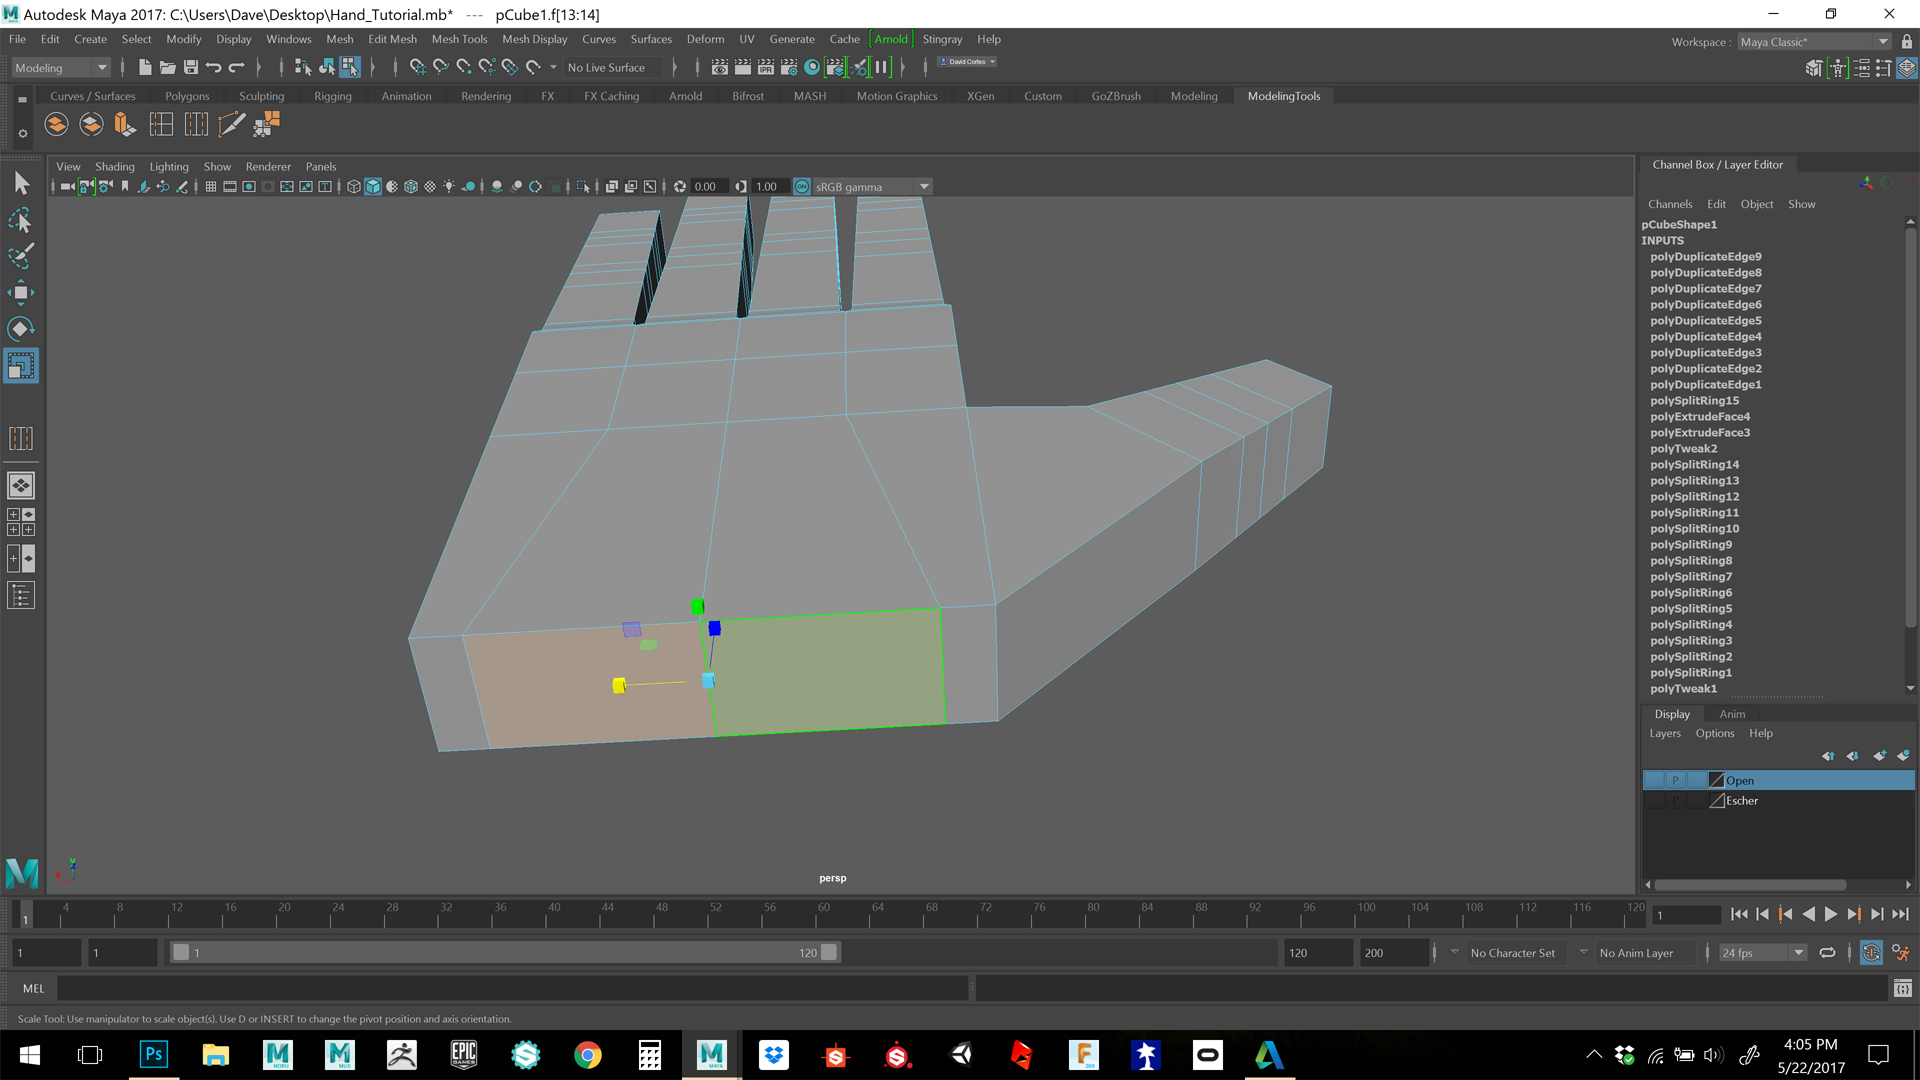This screenshot has height=1080, width=1920.
Task: Click Layer Editor horizontal scrollbar
Action: tap(1751, 885)
